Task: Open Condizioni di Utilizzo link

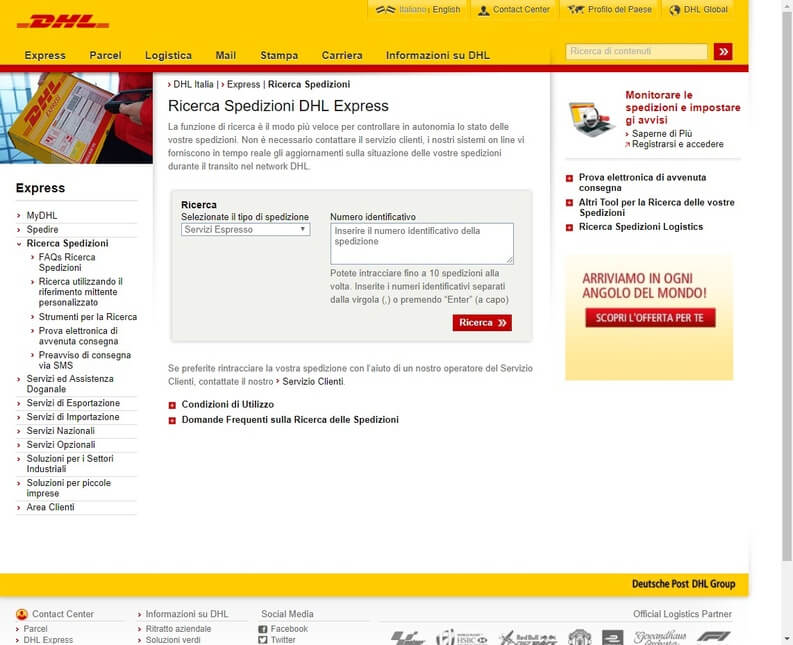Action: (228, 405)
